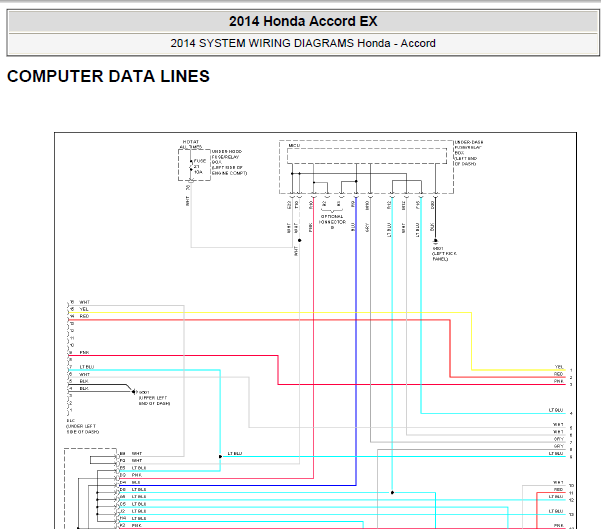Select the "2014 Honda Accord EX" title
The width and height of the screenshot is (601, 529).
click(303, 21)
